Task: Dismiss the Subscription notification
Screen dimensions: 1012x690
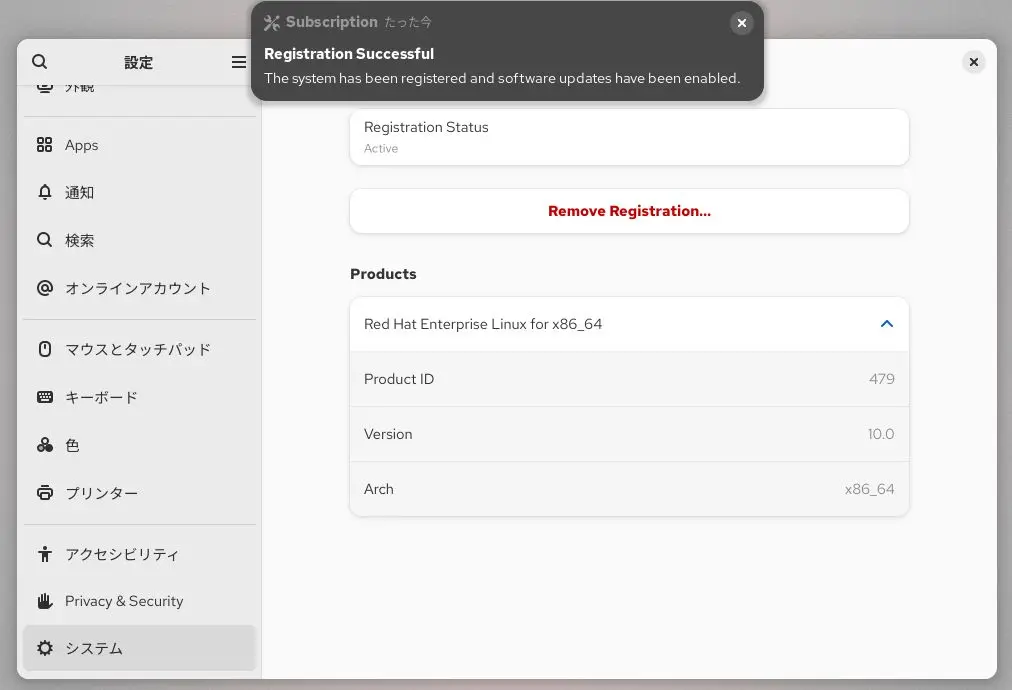Action: (741, 22)
